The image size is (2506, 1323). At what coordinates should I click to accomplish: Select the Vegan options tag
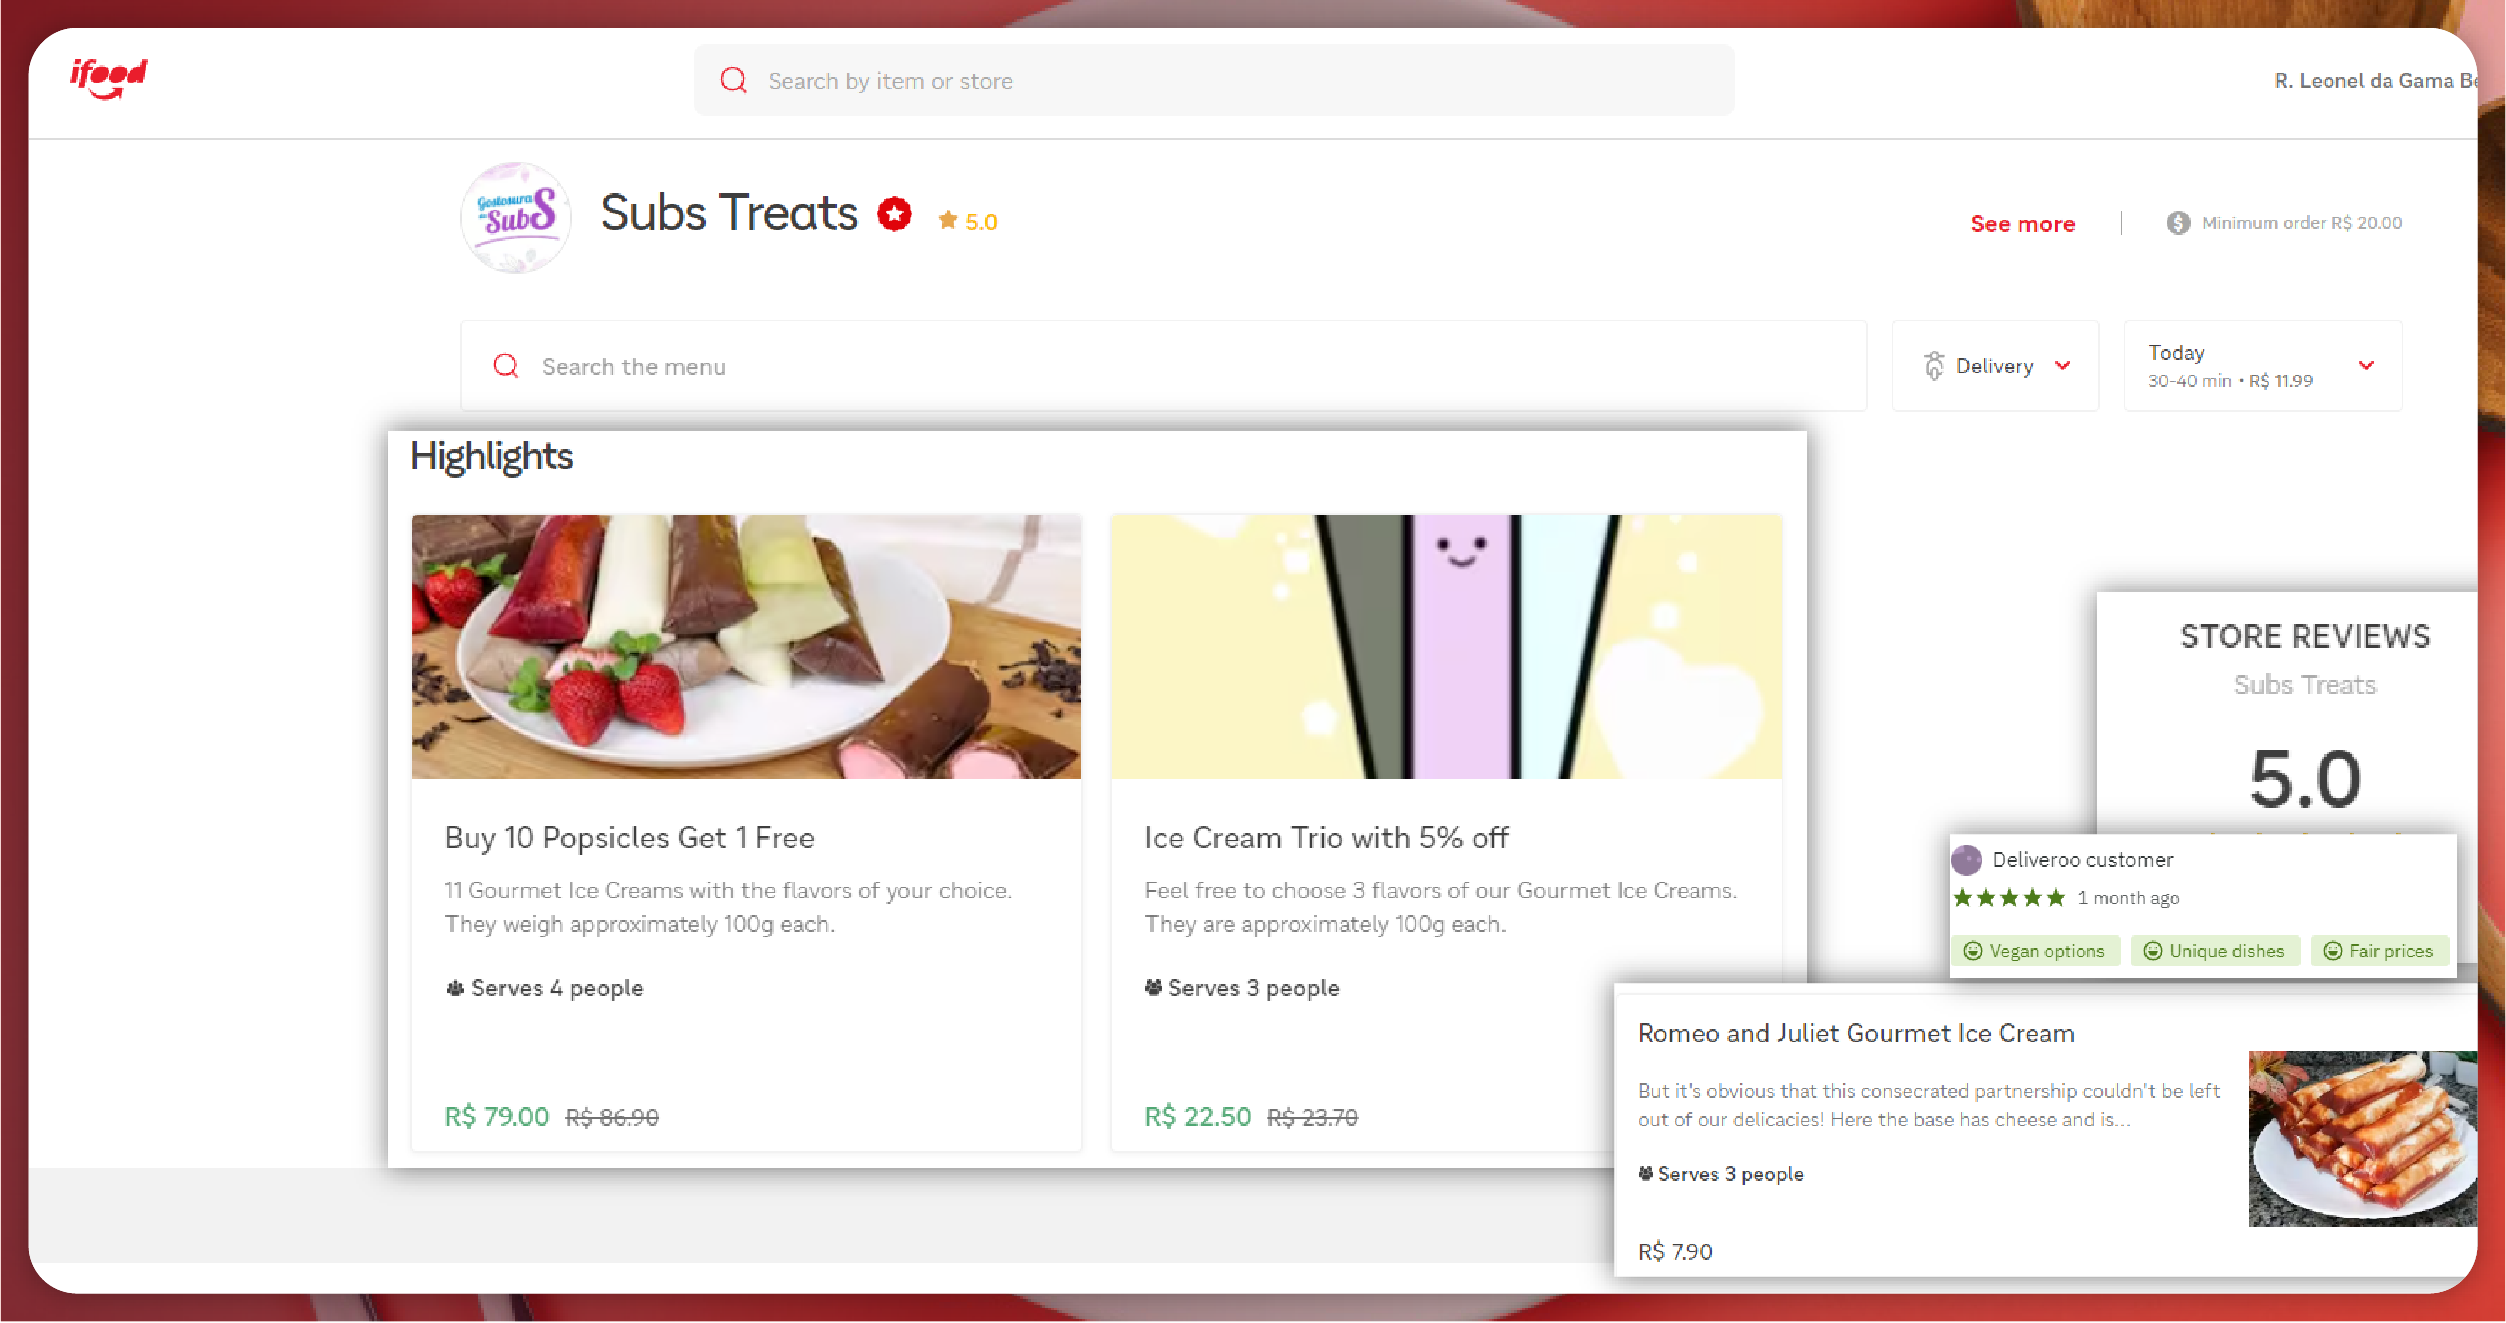[x=2034, y=951]
